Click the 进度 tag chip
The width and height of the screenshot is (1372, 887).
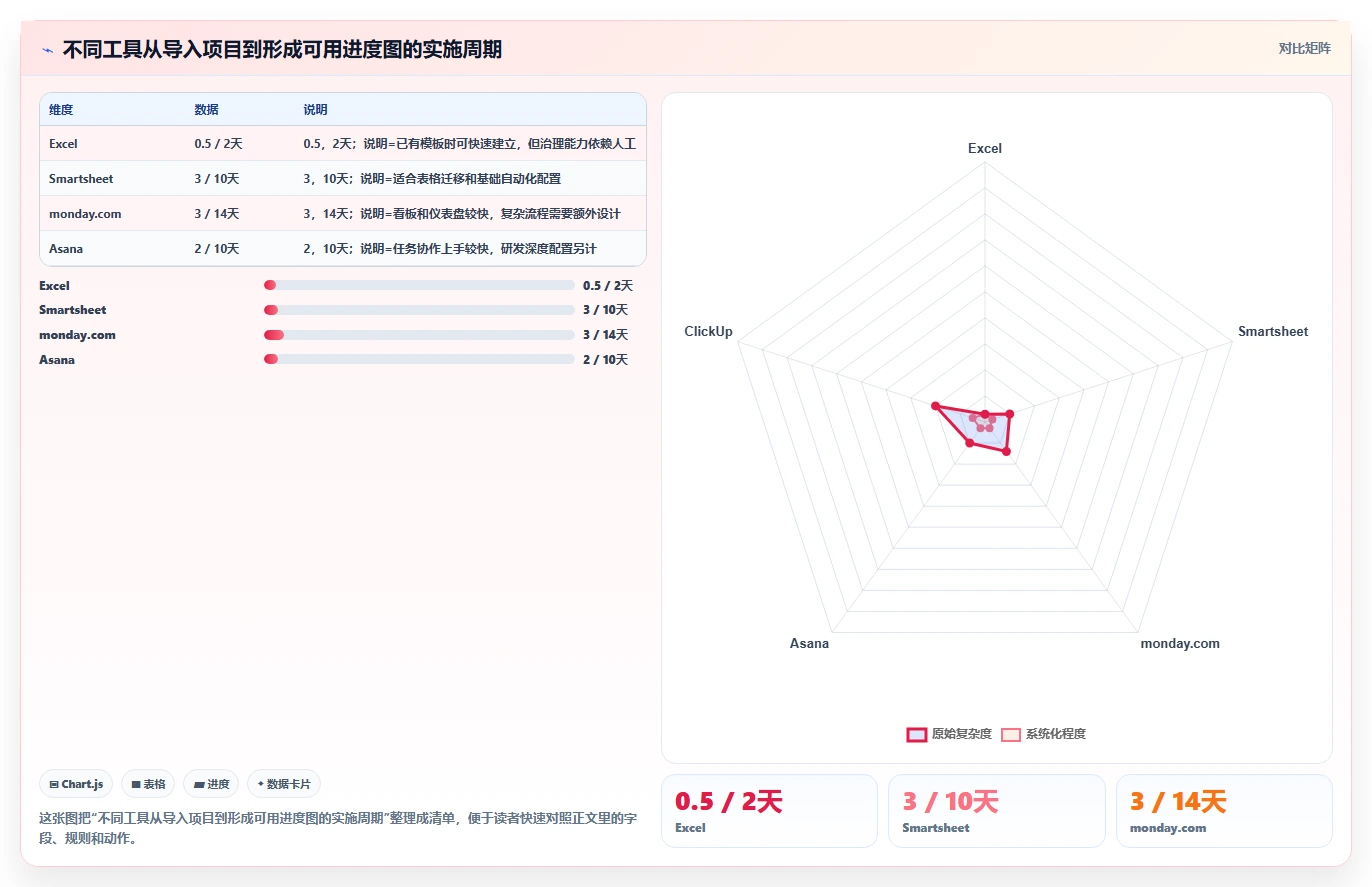[x=211, y=784]
